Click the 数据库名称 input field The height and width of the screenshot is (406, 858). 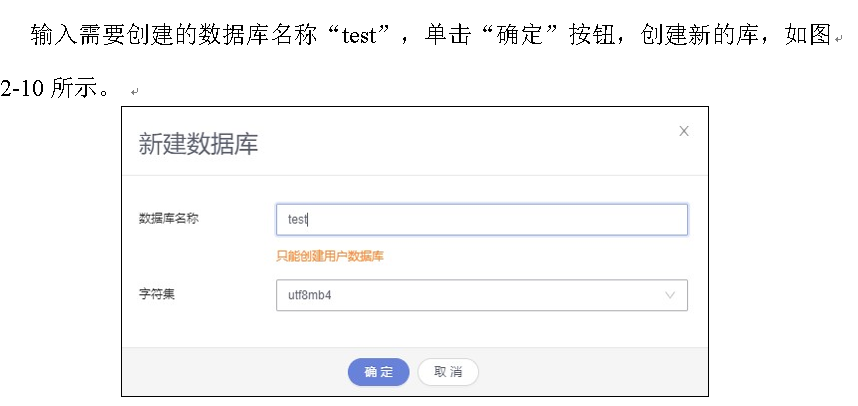(x=481, y=219)
